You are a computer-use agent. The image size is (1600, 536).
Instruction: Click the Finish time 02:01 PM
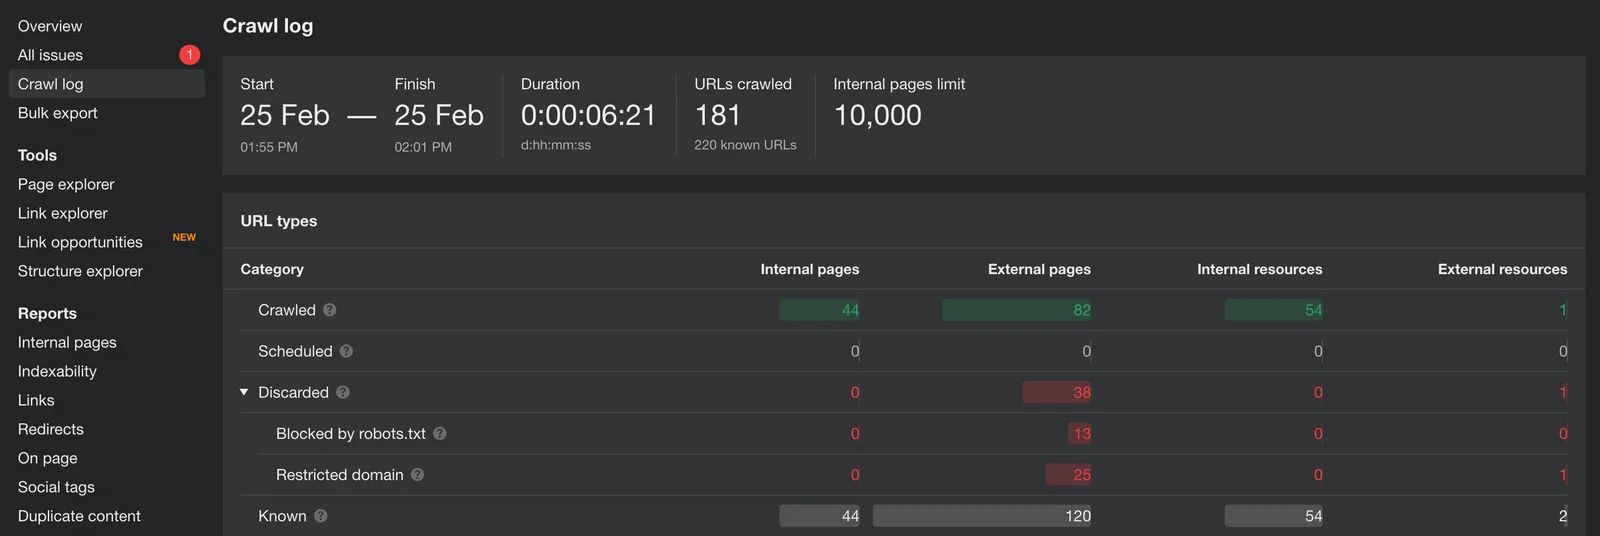pyautogui.click(x=423, y=147)
